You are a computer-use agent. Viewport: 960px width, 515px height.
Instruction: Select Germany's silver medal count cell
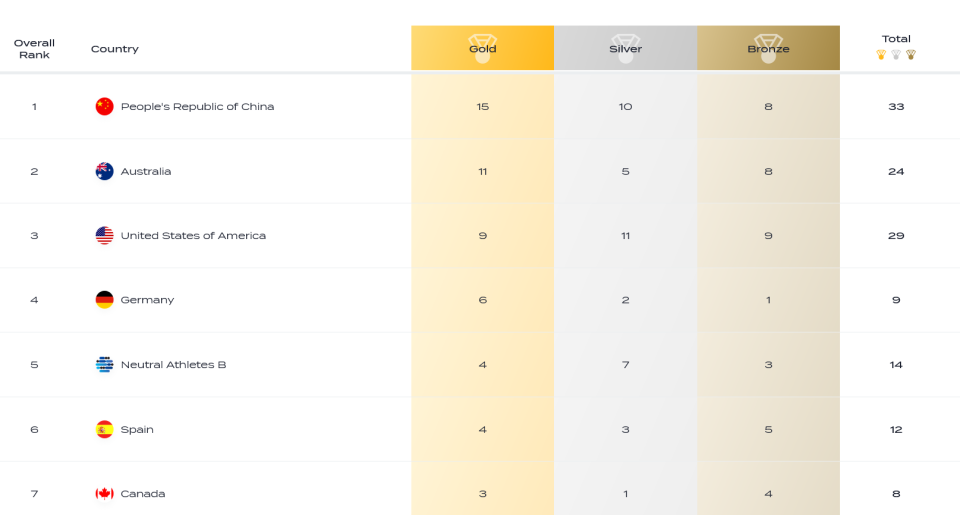coord(626,300)
